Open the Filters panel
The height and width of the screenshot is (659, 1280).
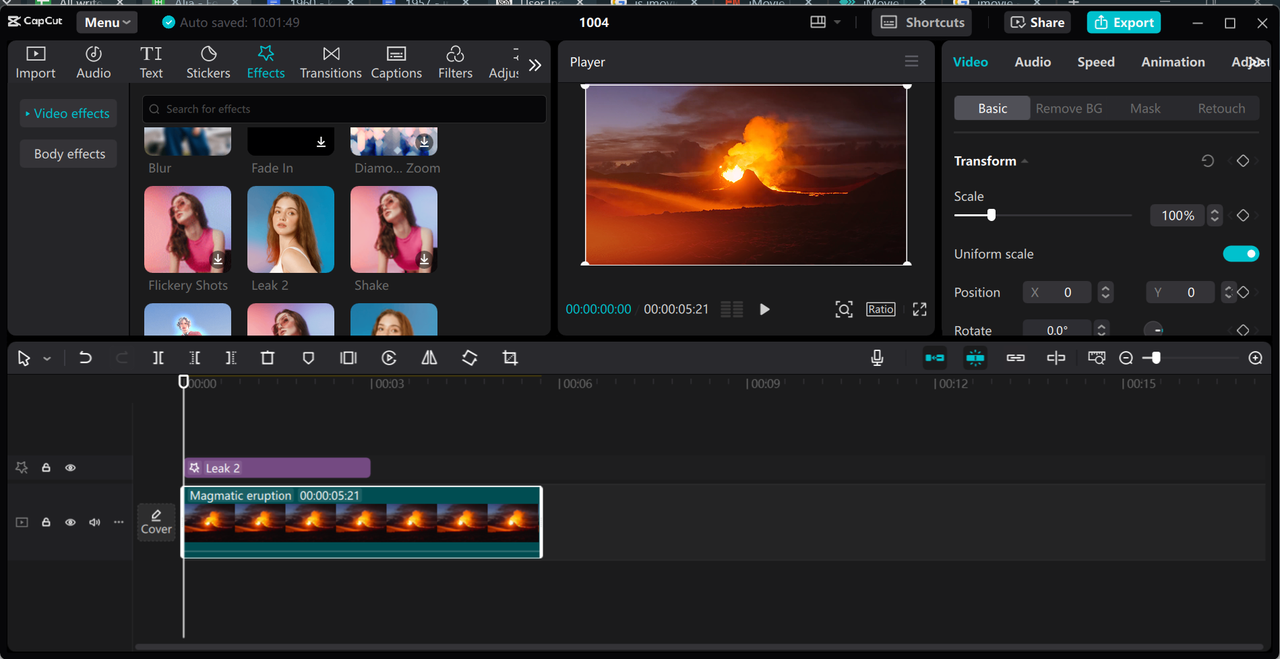[x=455, y=62]
